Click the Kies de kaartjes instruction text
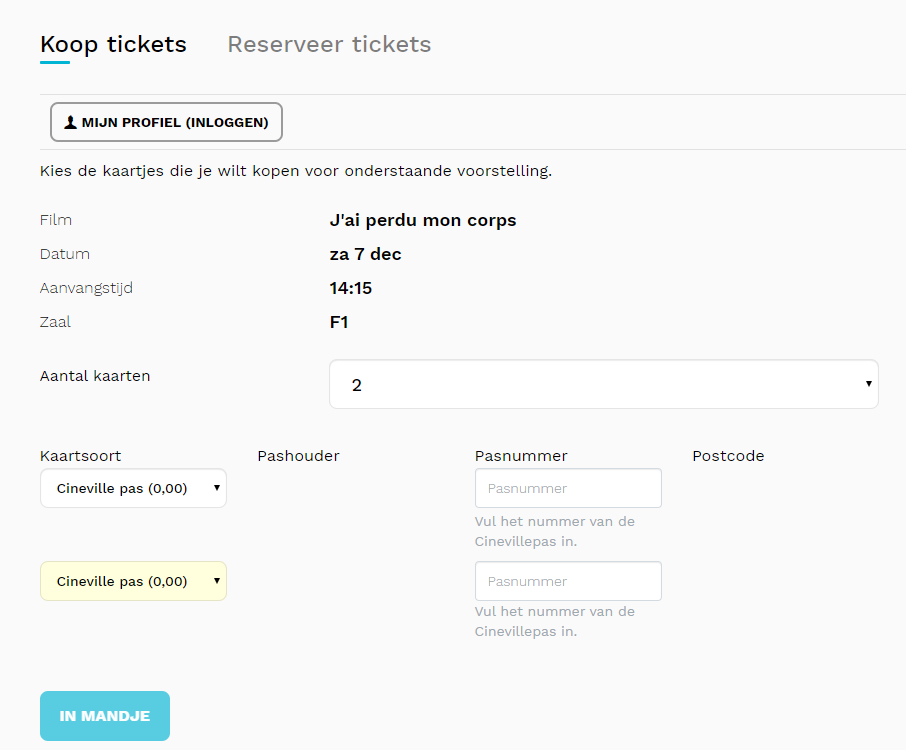The height and width of the screenshot is (750, 906). (295, 171)
